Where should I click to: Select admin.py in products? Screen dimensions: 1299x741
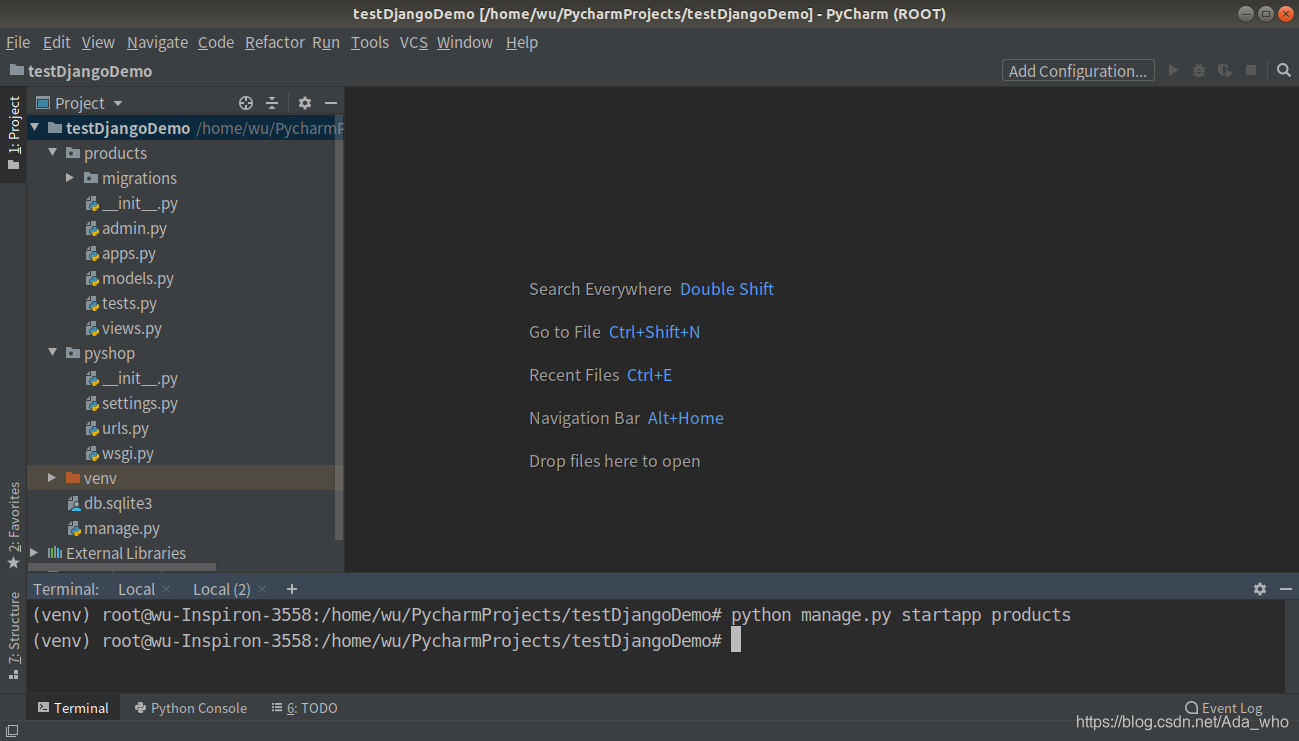(x=125, y=228)
